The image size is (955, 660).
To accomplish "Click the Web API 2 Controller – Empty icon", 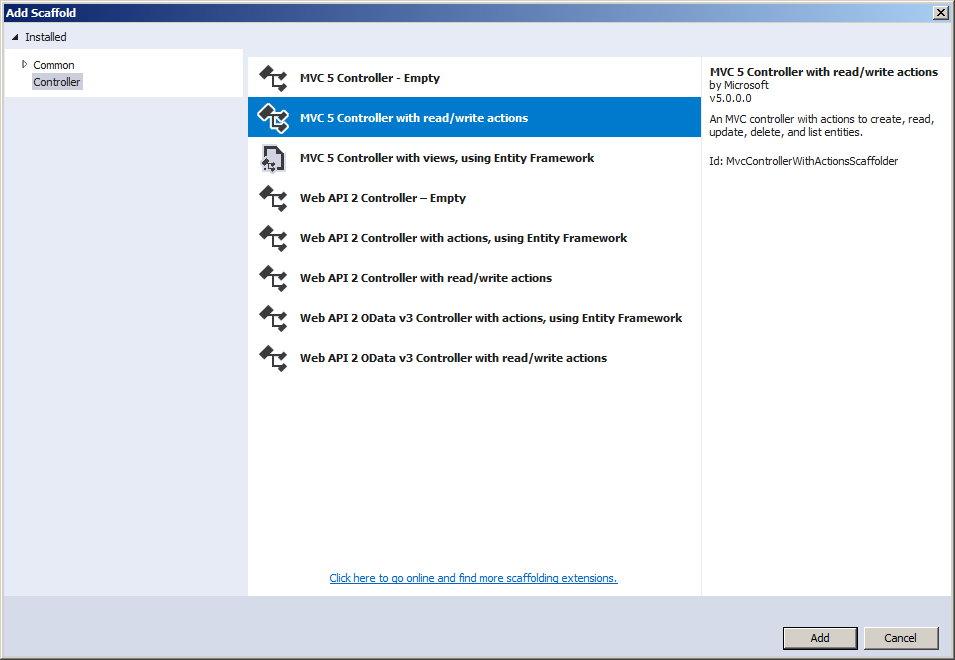I will (x=273, y=198).
